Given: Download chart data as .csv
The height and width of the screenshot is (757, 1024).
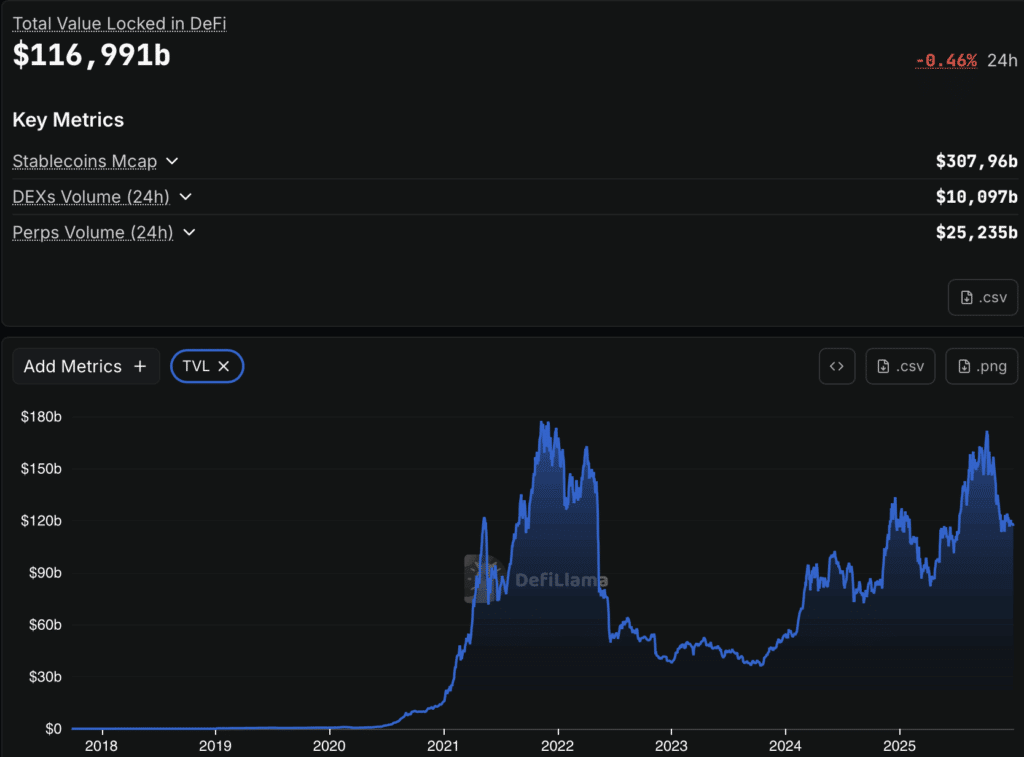Looking at the screenshot, I should point(900,366).
